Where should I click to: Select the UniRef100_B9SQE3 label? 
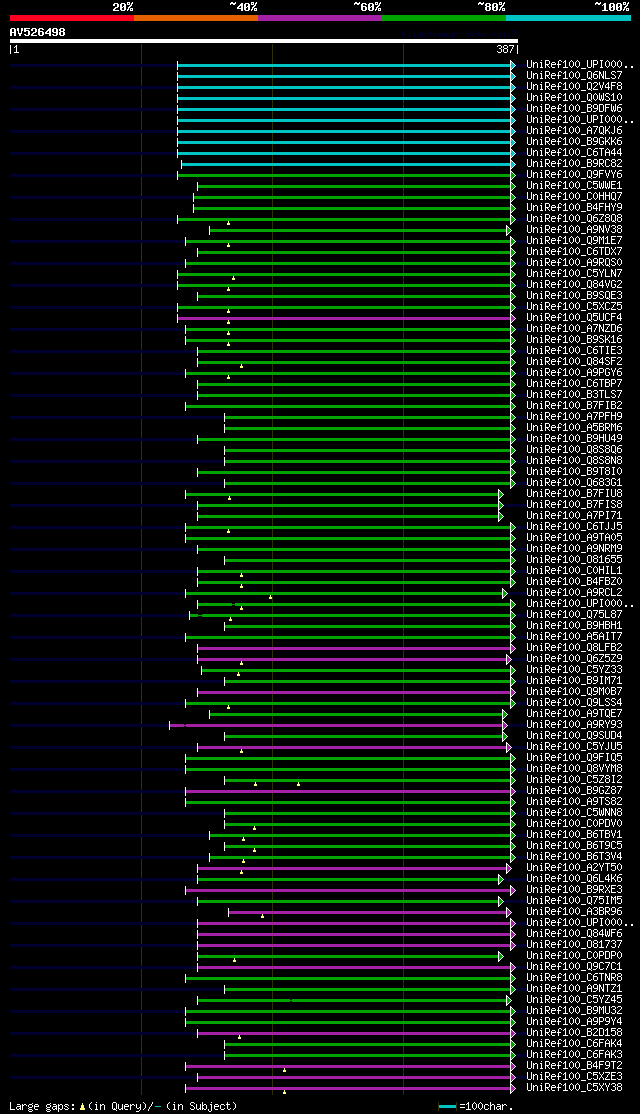575,296
